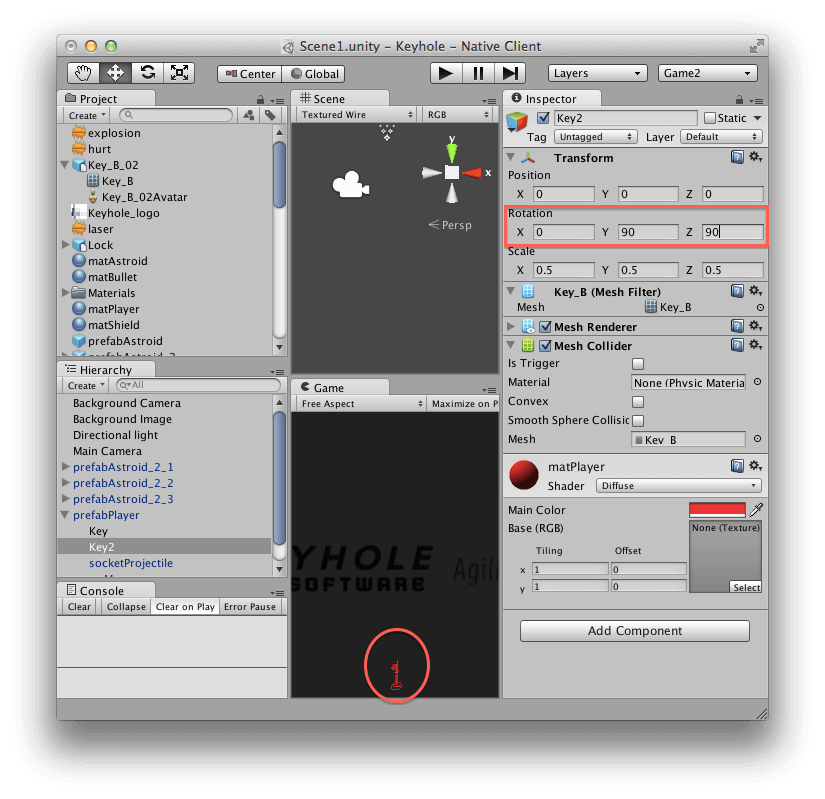Select the Scale tool in toolbar

click(x=180, y=73)
